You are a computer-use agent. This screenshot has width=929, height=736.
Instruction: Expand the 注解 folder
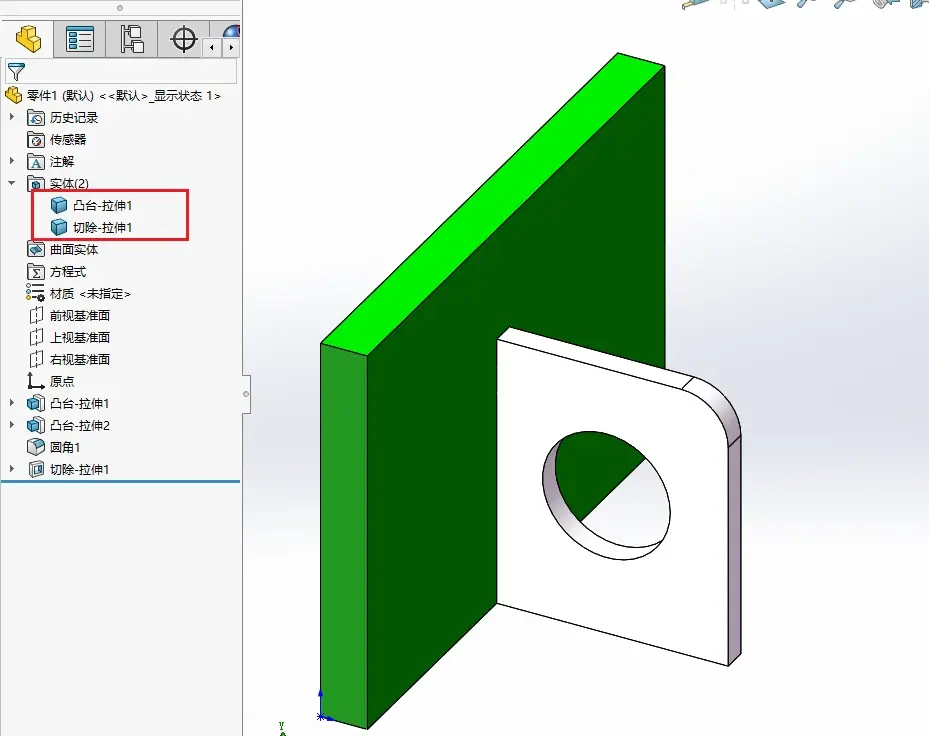click(x=12, y=161)
